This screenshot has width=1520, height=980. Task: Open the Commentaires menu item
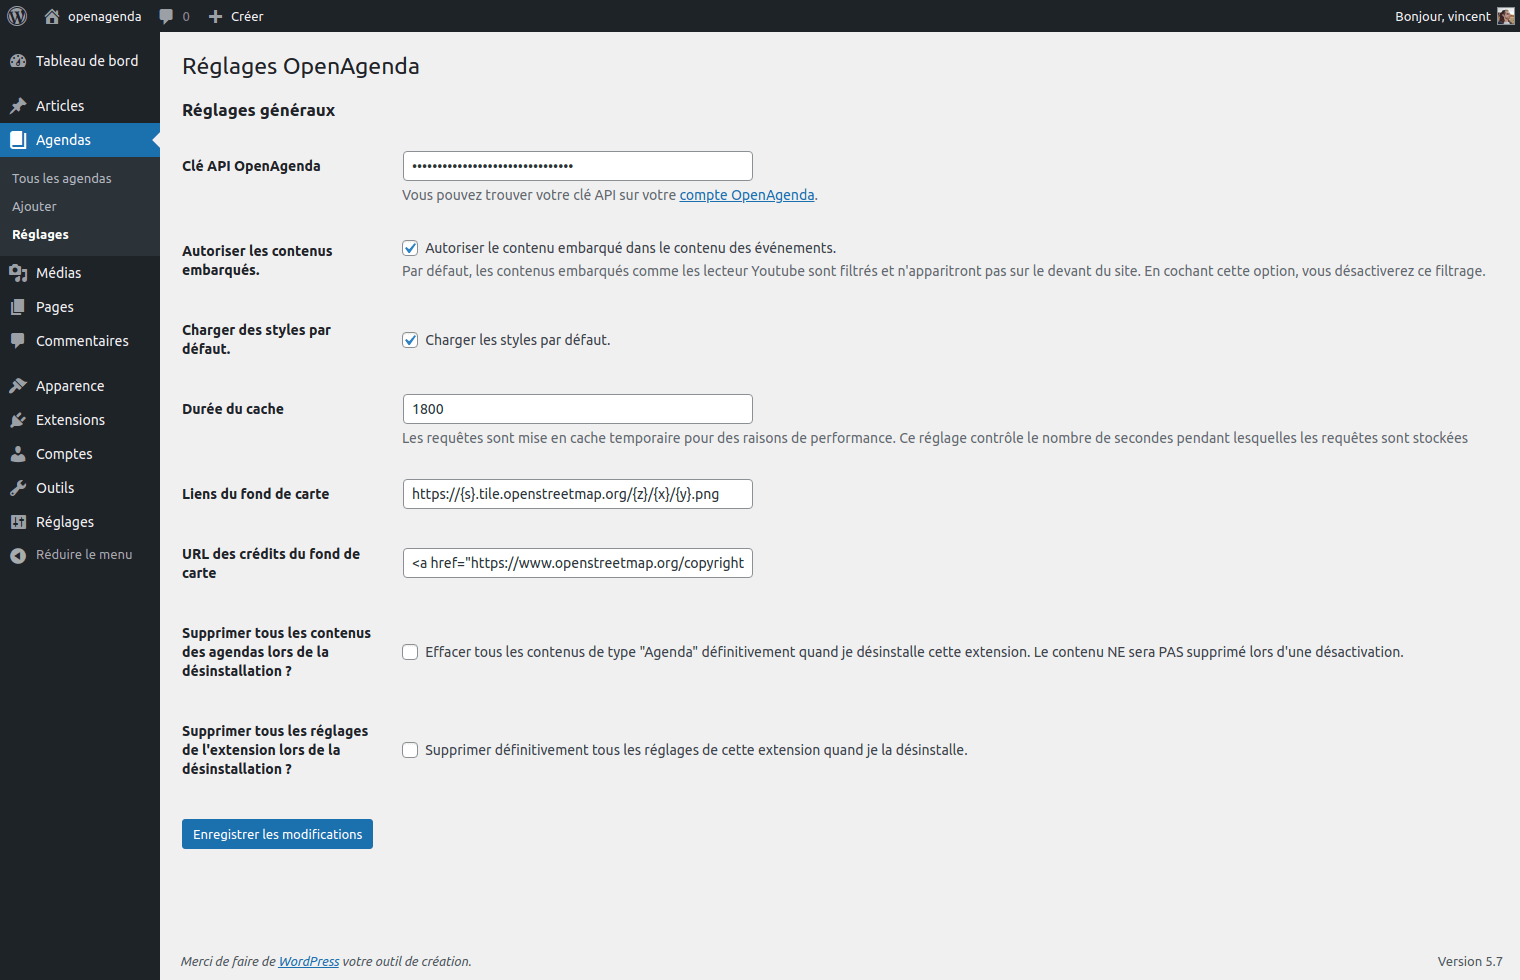[x=80, y=341]
